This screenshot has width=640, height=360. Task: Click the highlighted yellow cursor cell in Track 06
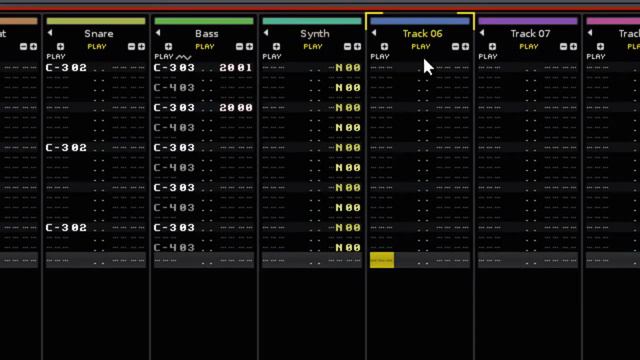click(382, 260)
